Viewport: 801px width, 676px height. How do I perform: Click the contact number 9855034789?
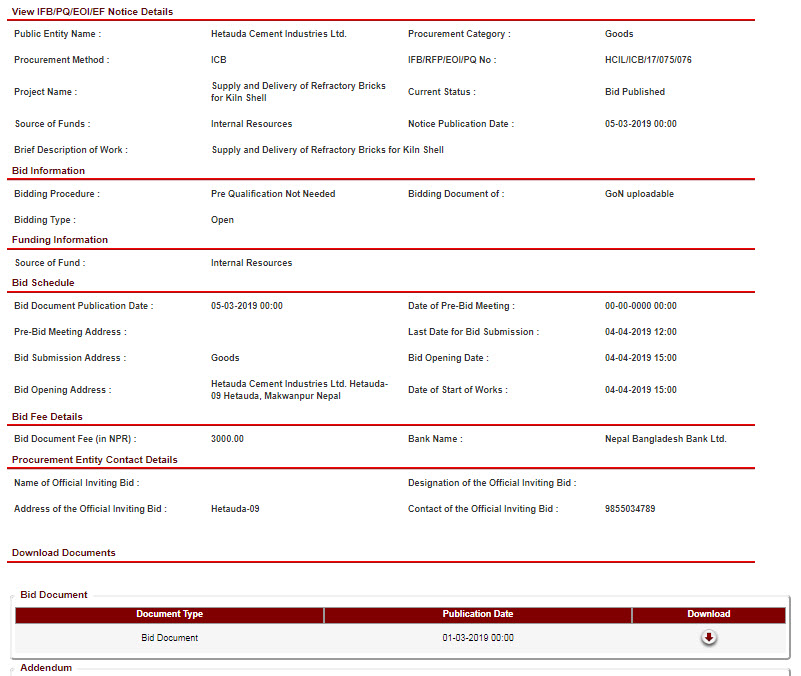(x=630, y=509)
